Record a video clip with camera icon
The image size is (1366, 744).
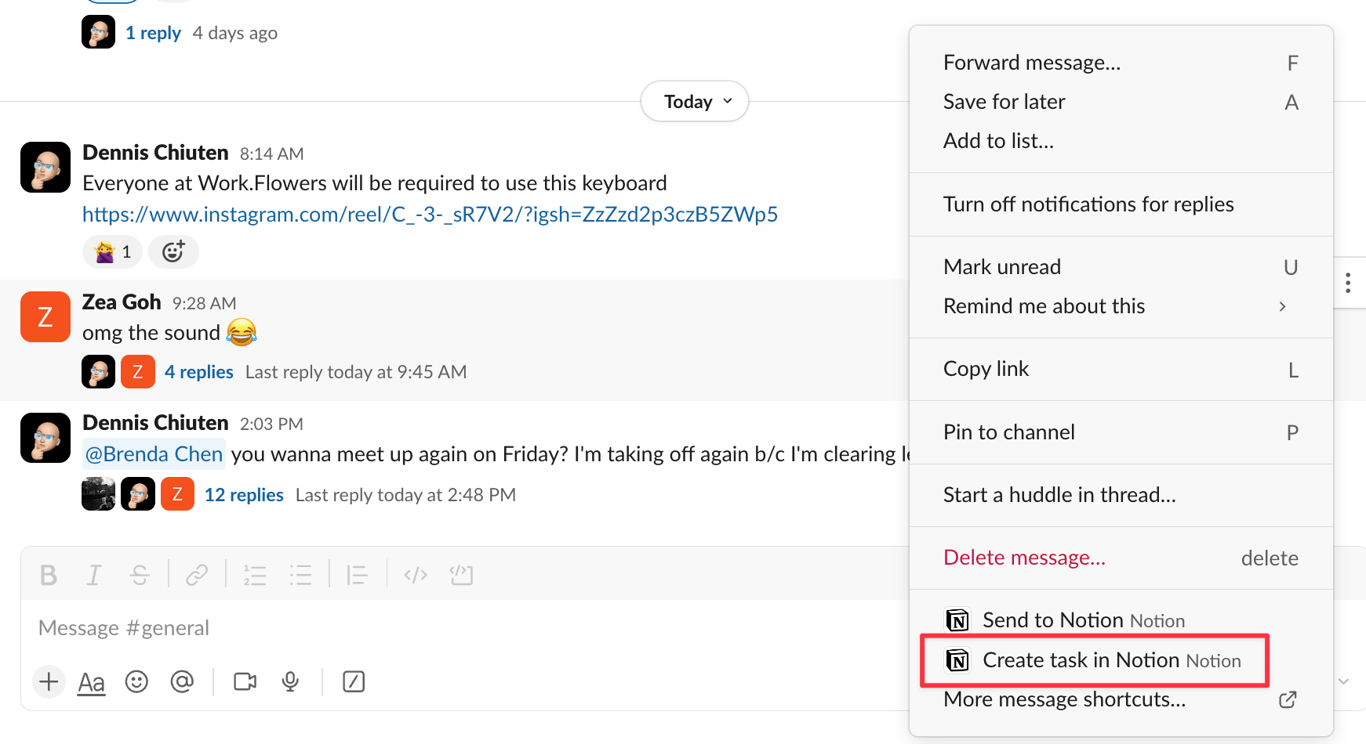(245, 682)
